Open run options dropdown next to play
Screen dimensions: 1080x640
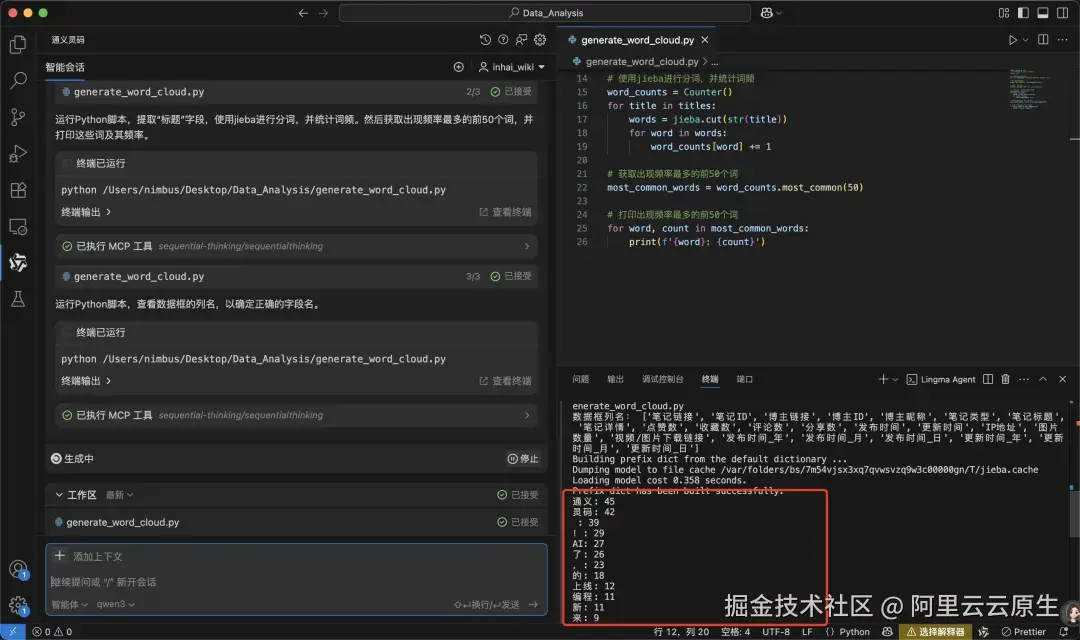point(1026,40)
